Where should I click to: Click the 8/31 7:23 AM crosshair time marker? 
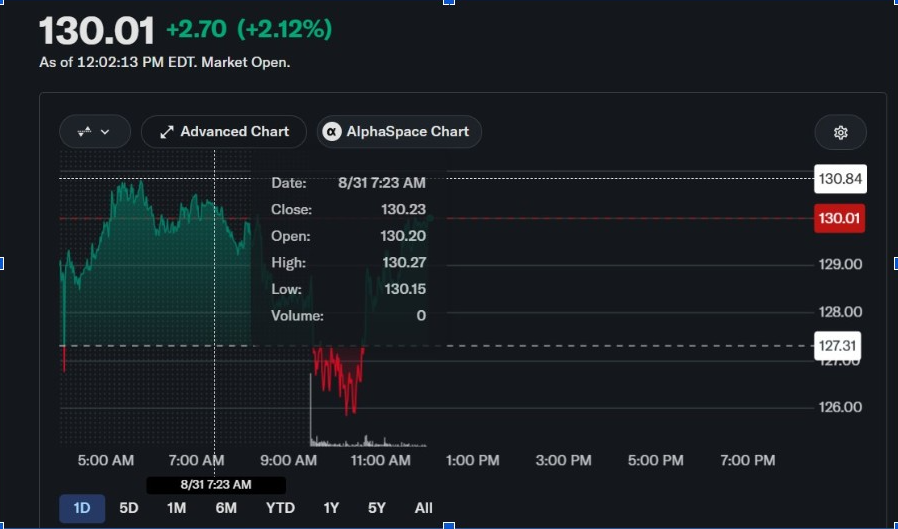(x=216, y=485)
